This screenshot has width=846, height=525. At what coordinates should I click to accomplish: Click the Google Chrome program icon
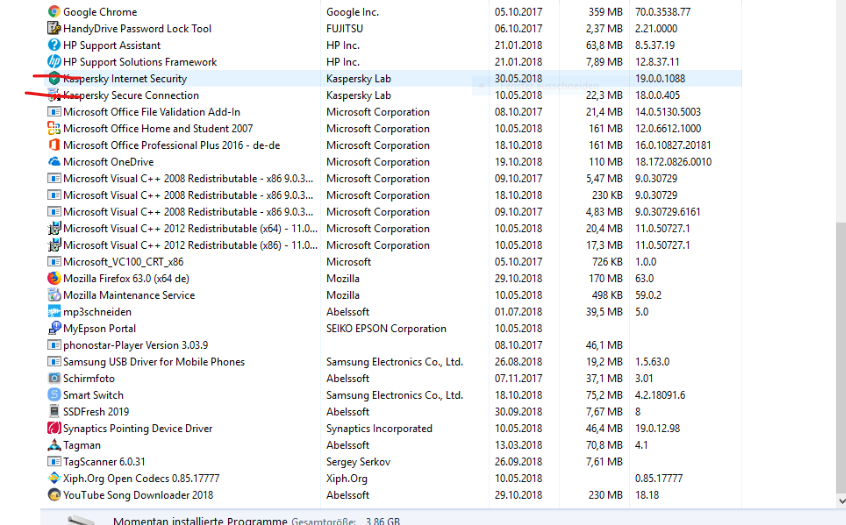tap(54, 11)
